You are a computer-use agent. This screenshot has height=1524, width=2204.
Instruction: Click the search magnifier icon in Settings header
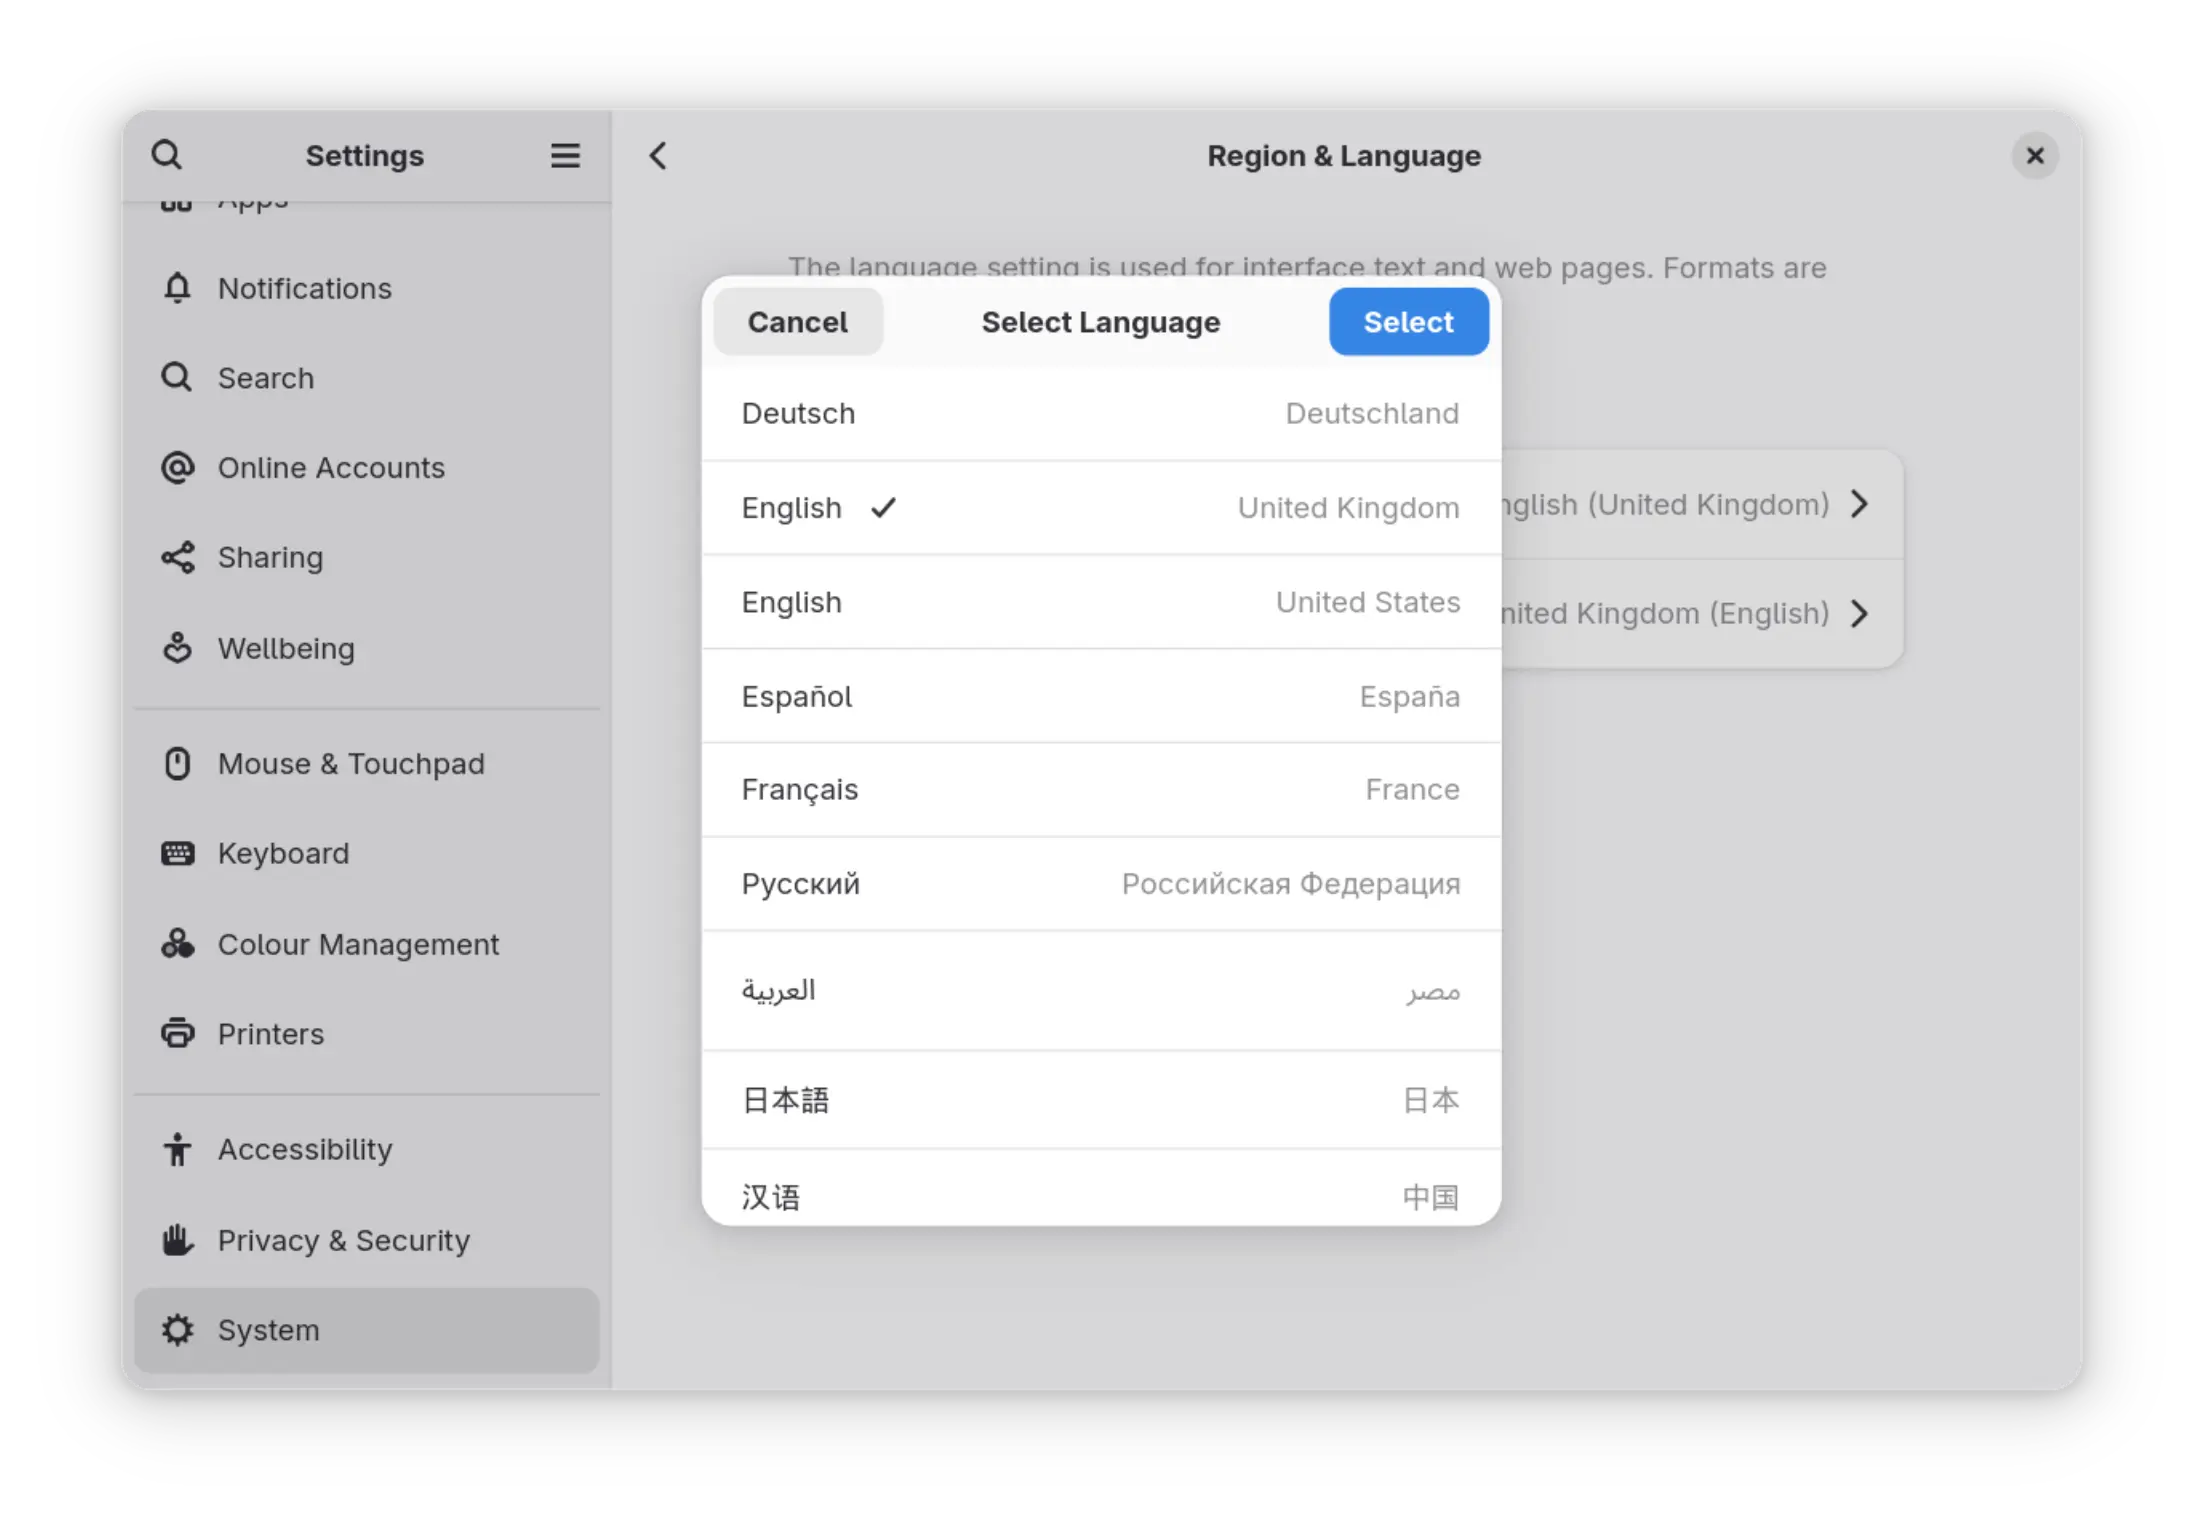pos(167,155)
